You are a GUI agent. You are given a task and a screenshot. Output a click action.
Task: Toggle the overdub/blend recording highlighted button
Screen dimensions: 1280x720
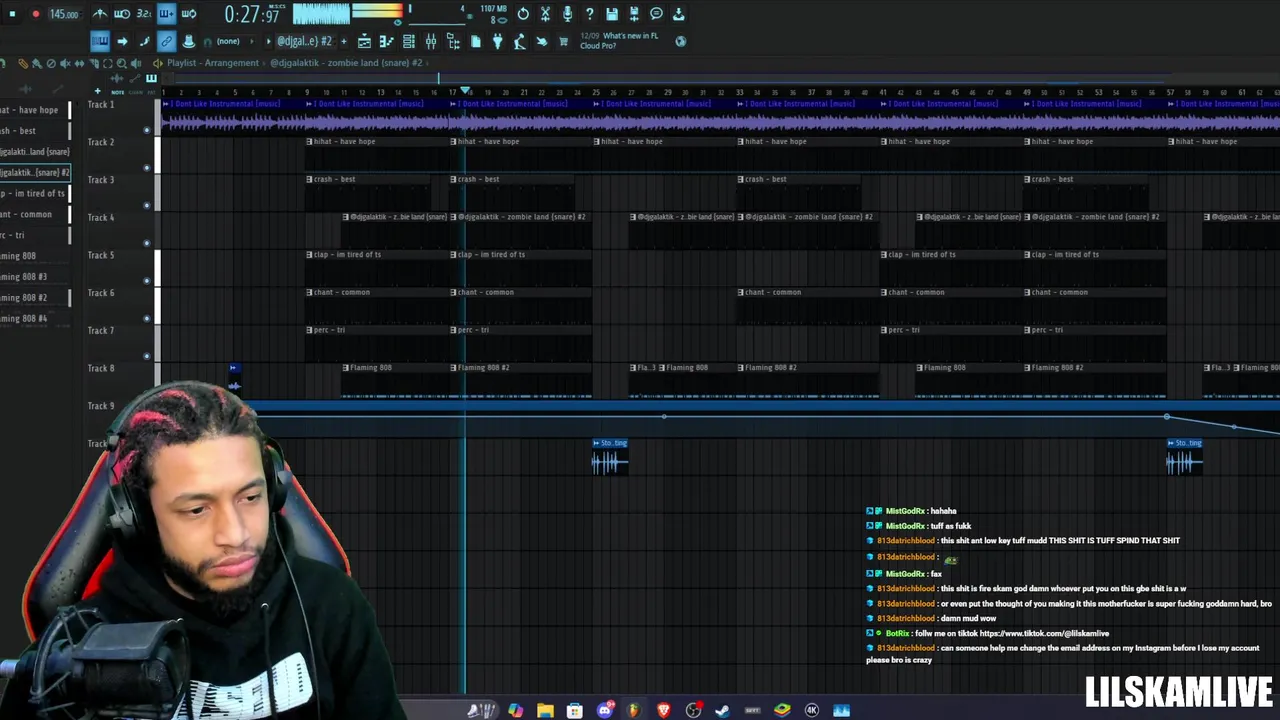[166, 14]
